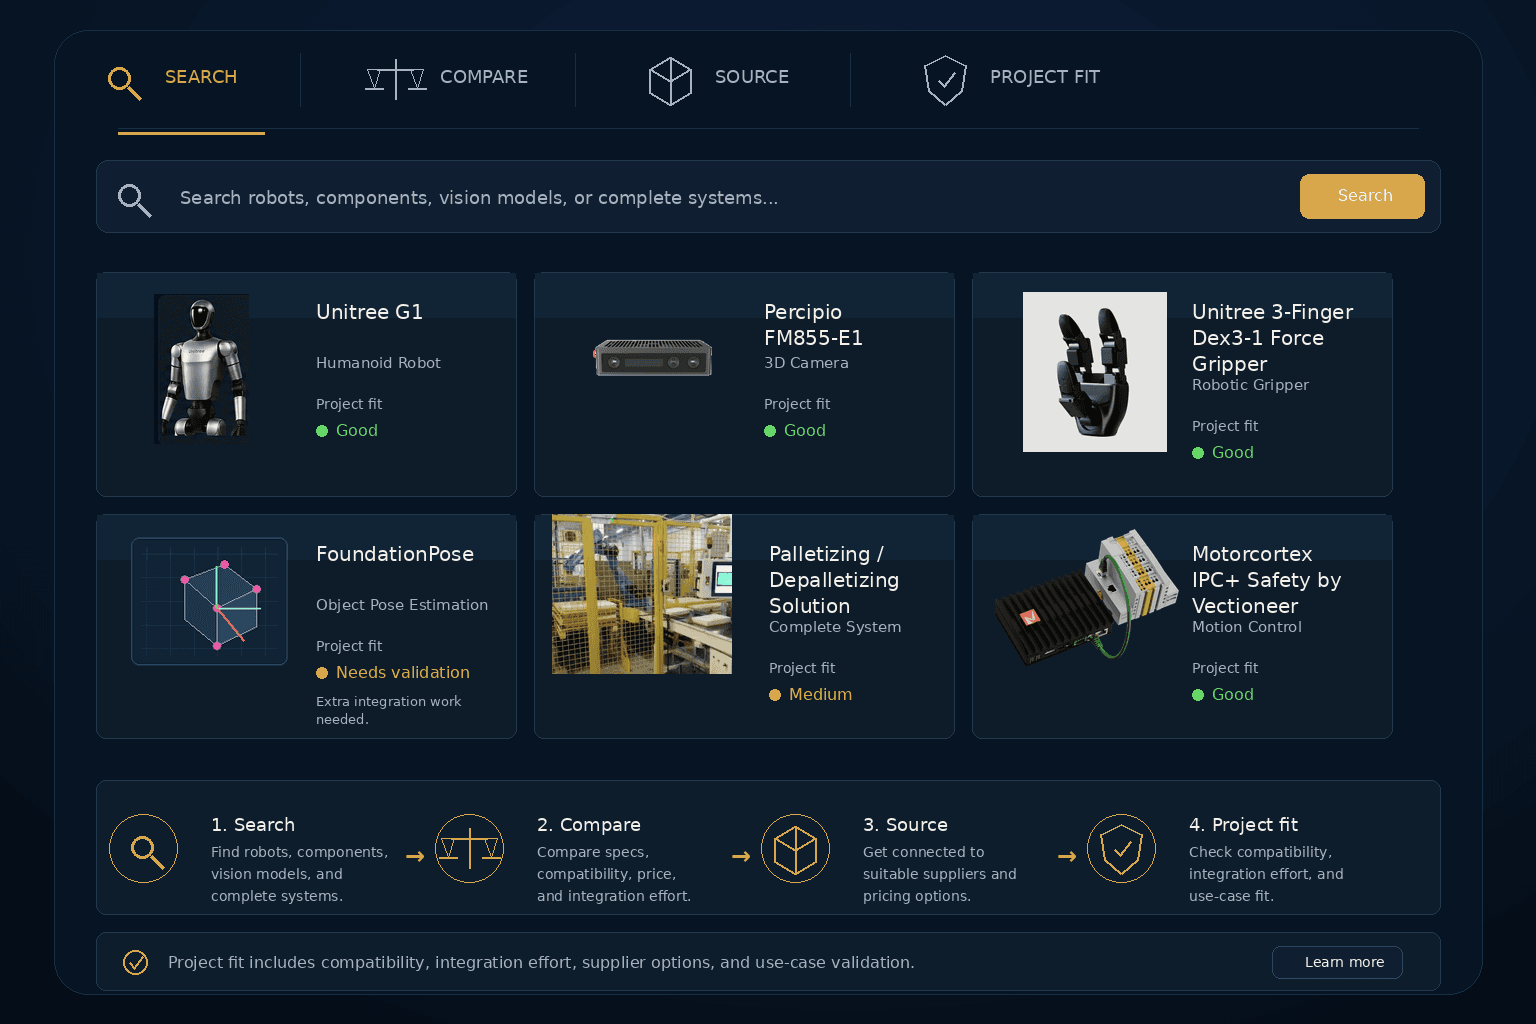Viewport: 1536px width, 1024px height.
Task: Click the Extra integration work needed note
Action: [388, 710]
